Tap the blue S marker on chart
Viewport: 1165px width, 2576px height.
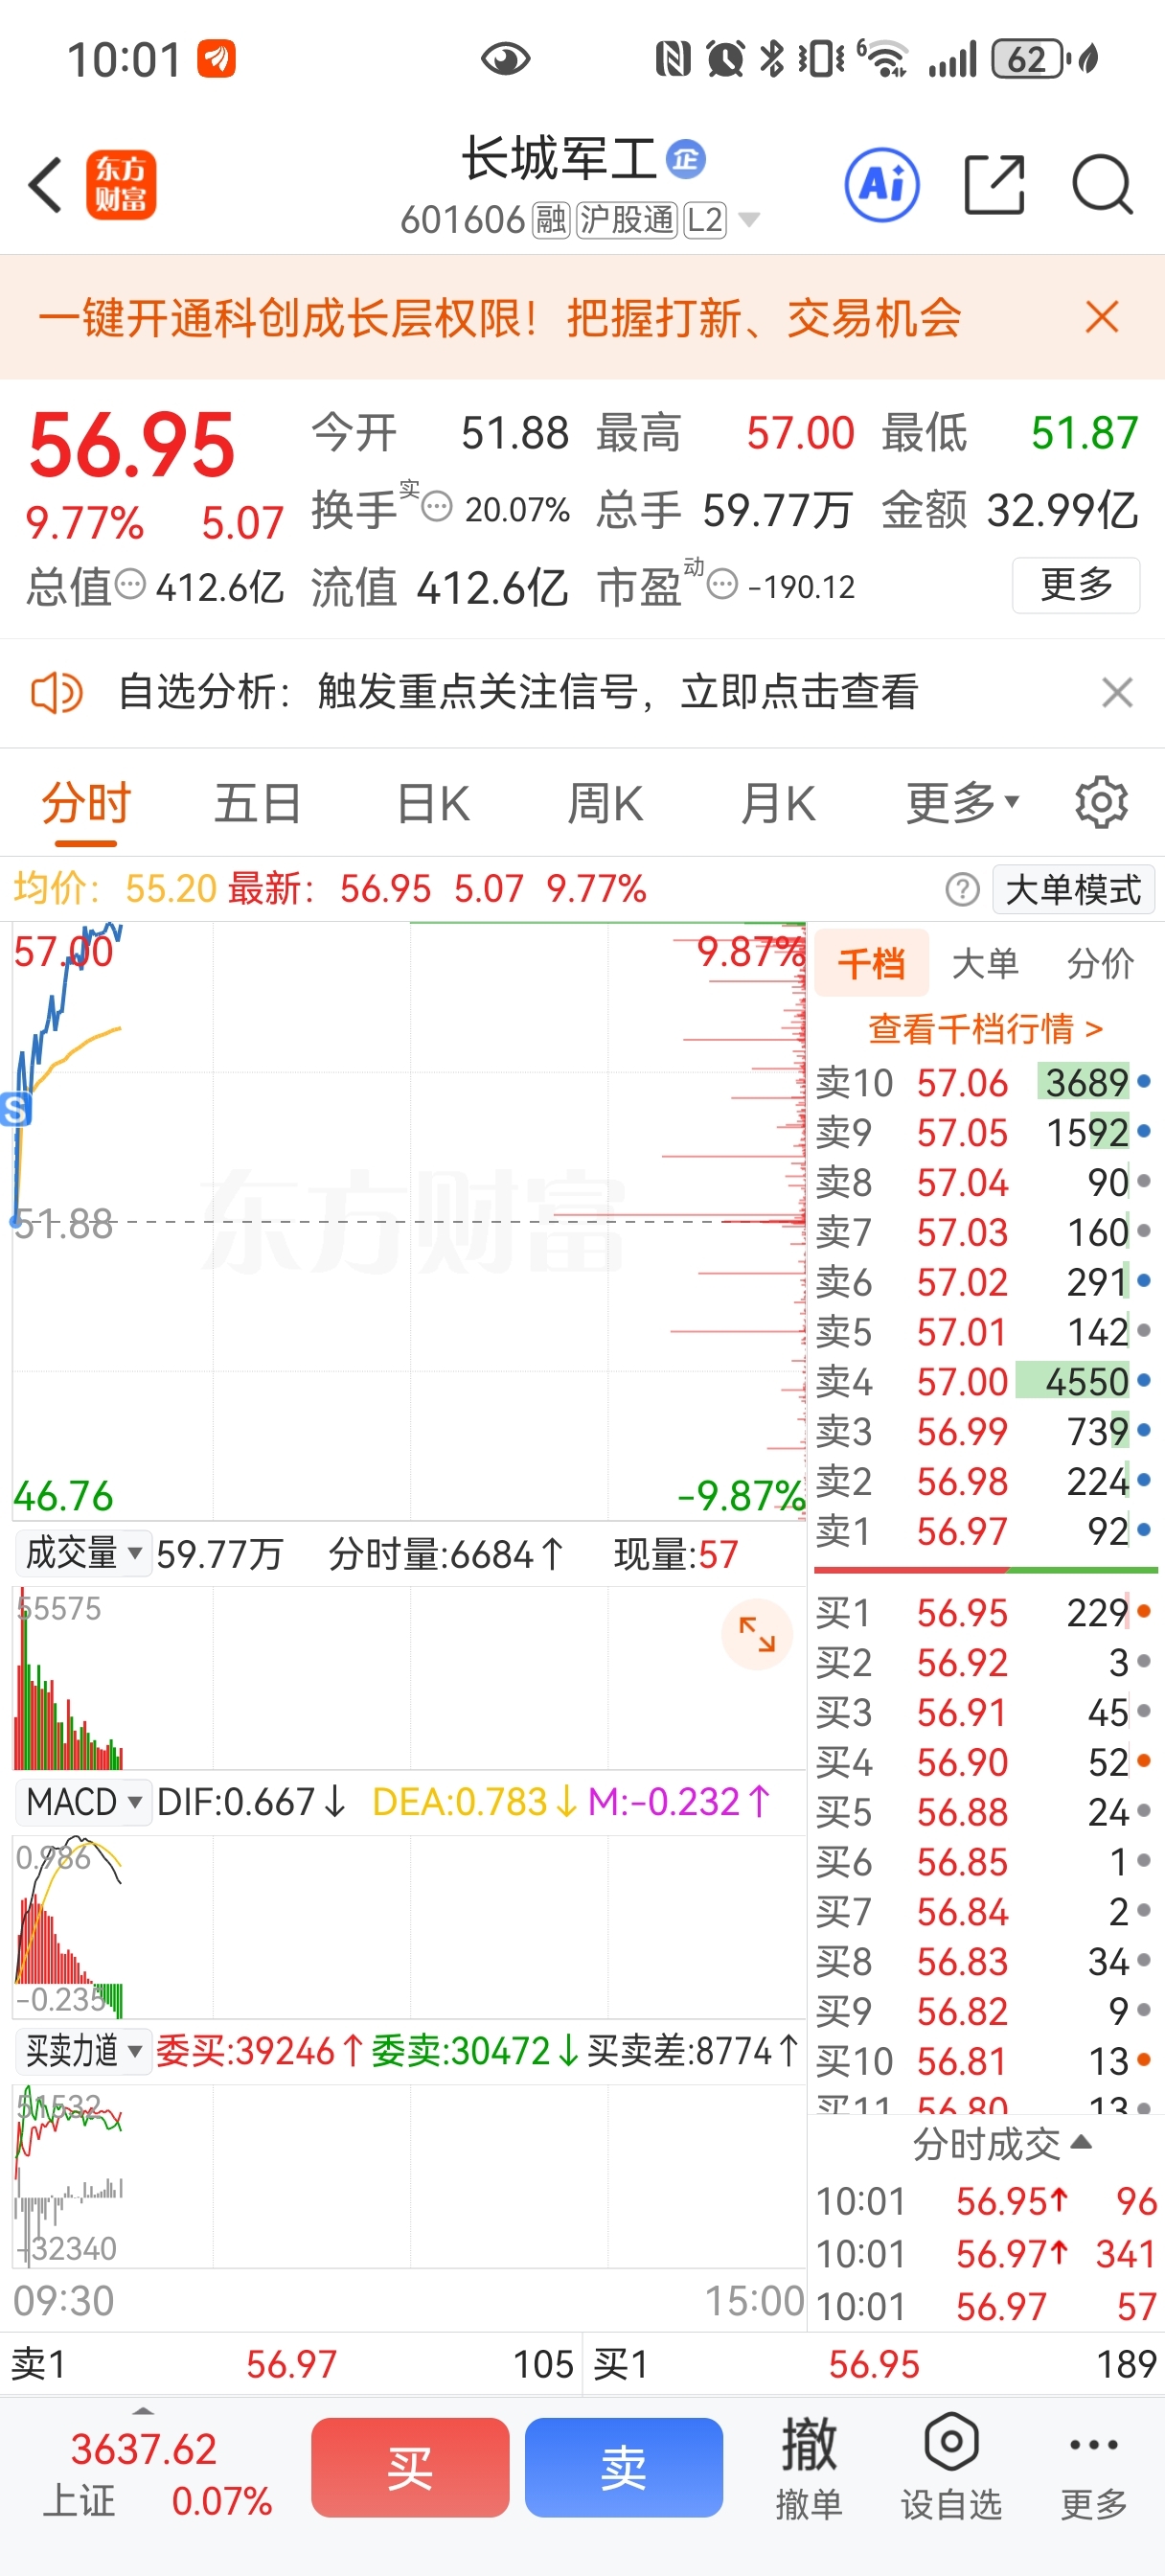click(15, 1109)
